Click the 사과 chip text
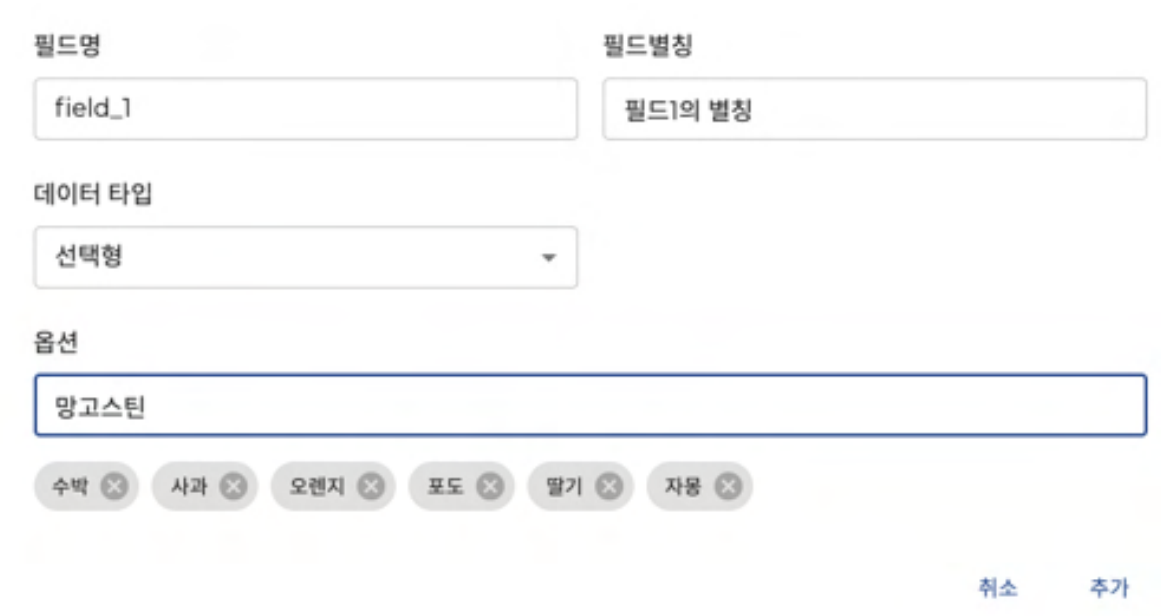This screenshot has height=616, width=1161. coord(190,487)
